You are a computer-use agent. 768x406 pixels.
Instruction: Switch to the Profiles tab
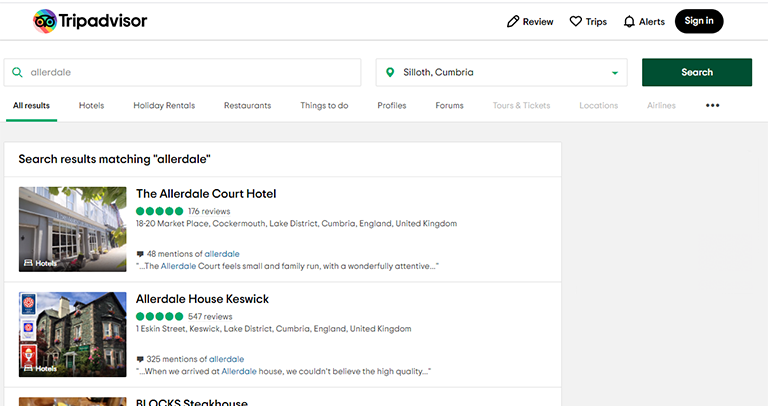point(392,105)
